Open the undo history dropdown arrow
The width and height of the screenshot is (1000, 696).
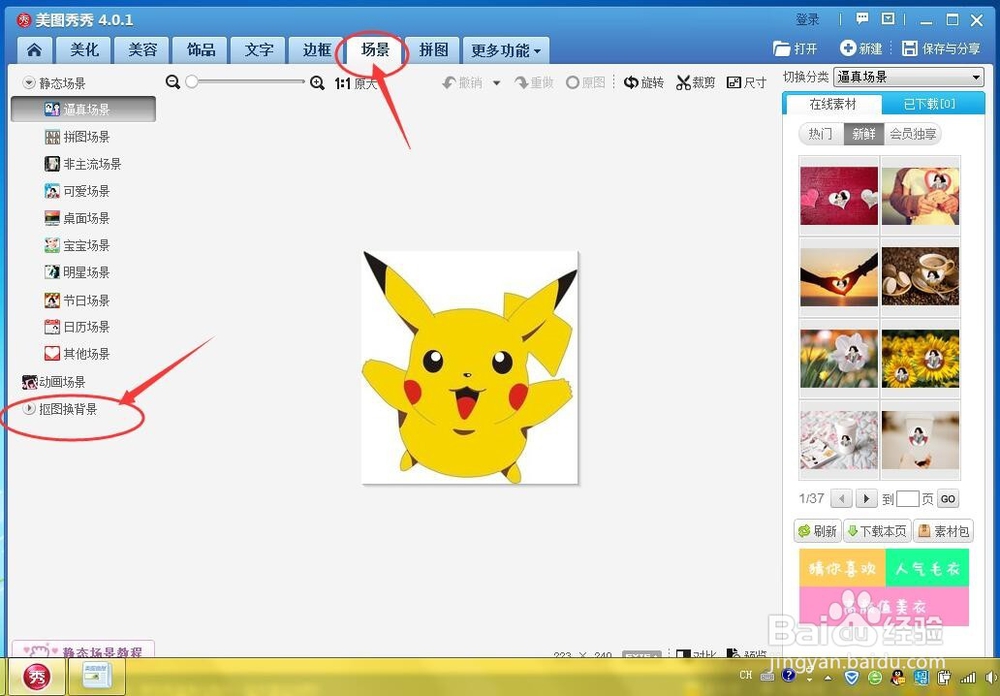click(x=497, y=83)
